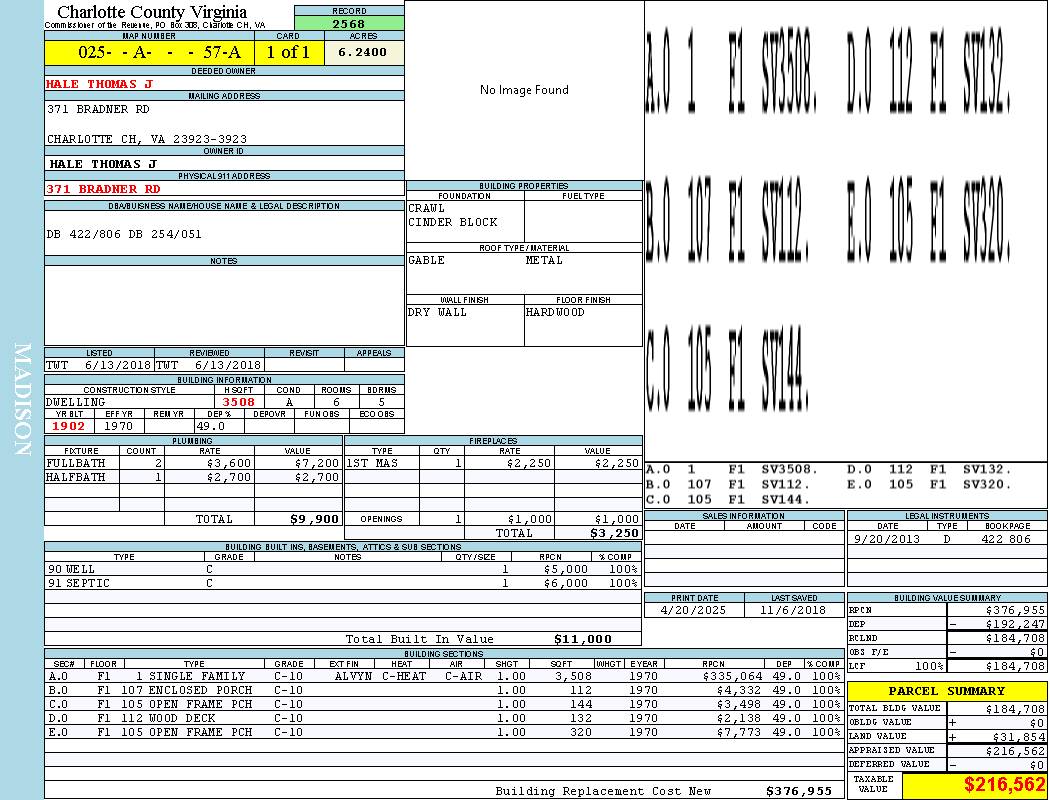Click the PARCEL SUMMARY yellow header
Viewport: 1050px width, 800px height.
point(947,691)
